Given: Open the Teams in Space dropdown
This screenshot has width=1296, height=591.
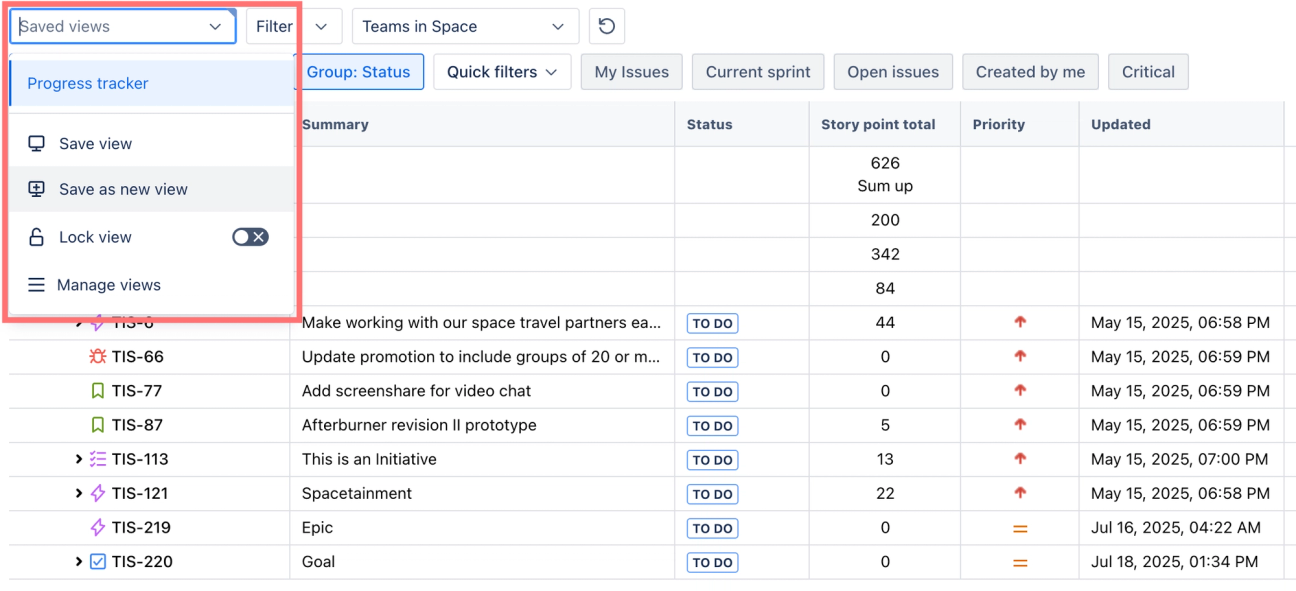Looking at the screenshot, I should click(x=465, y=27).
